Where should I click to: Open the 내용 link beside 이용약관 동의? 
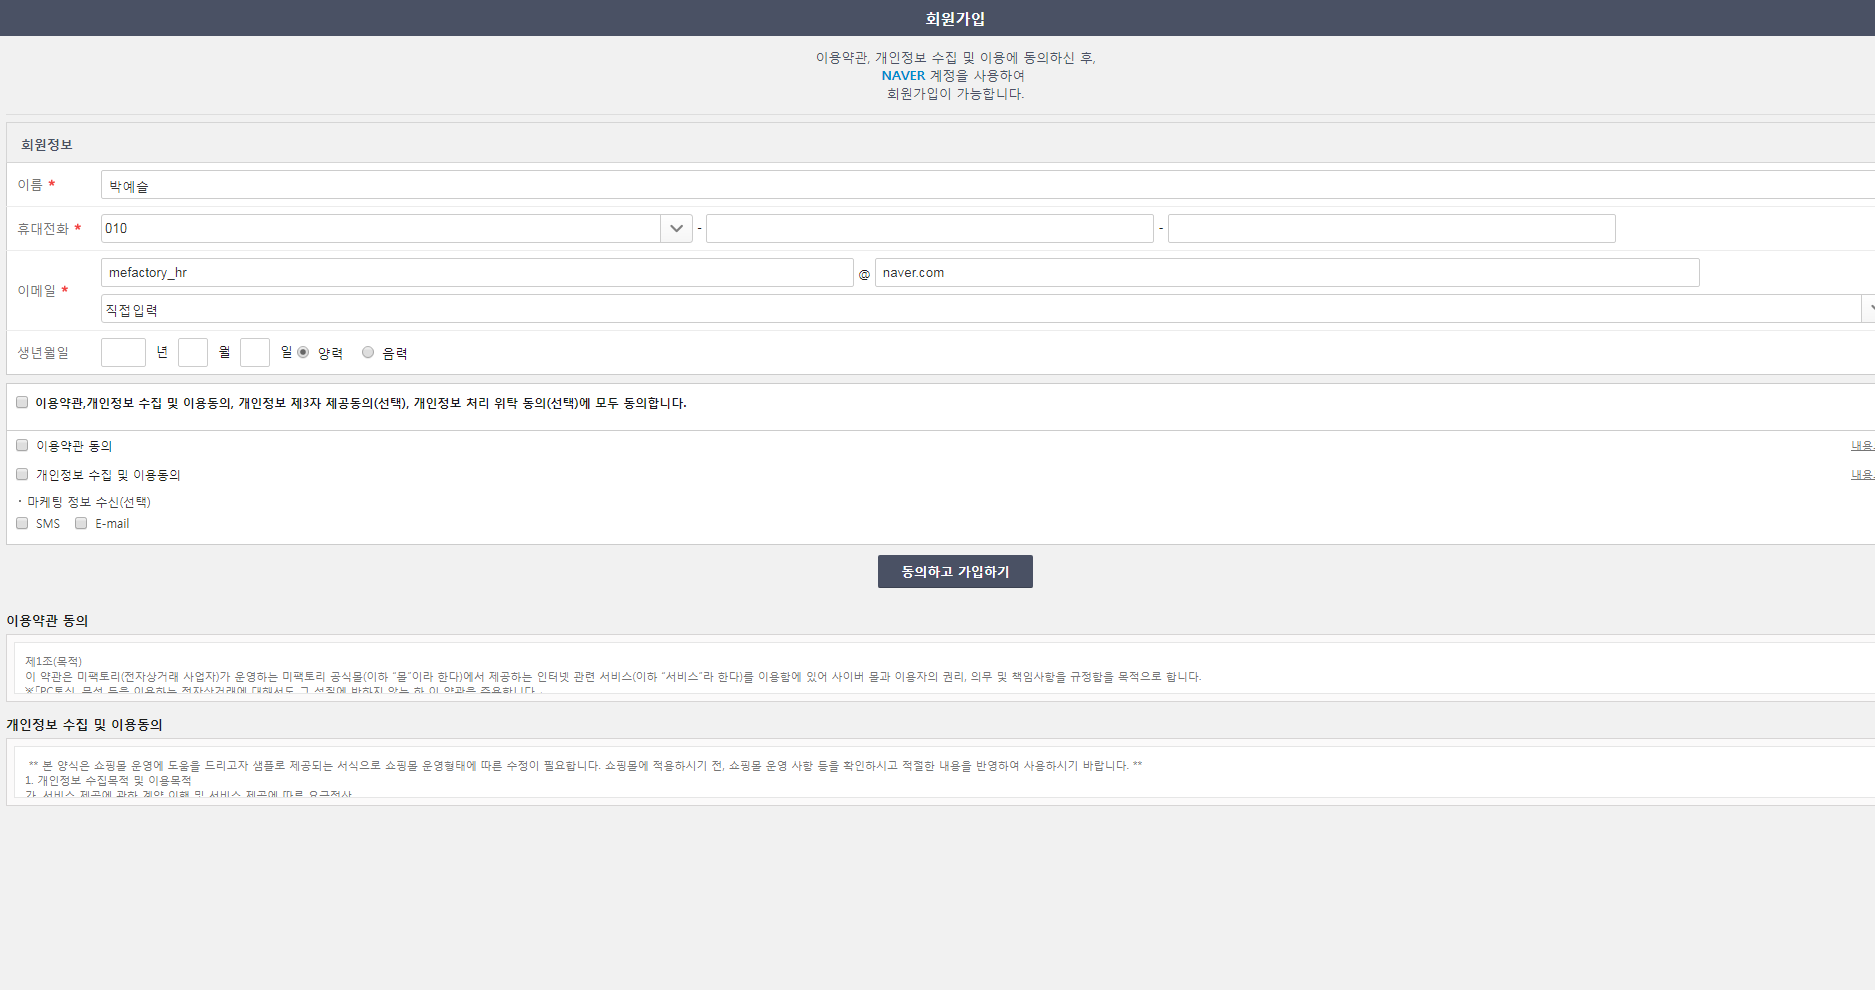[1861, 446]
